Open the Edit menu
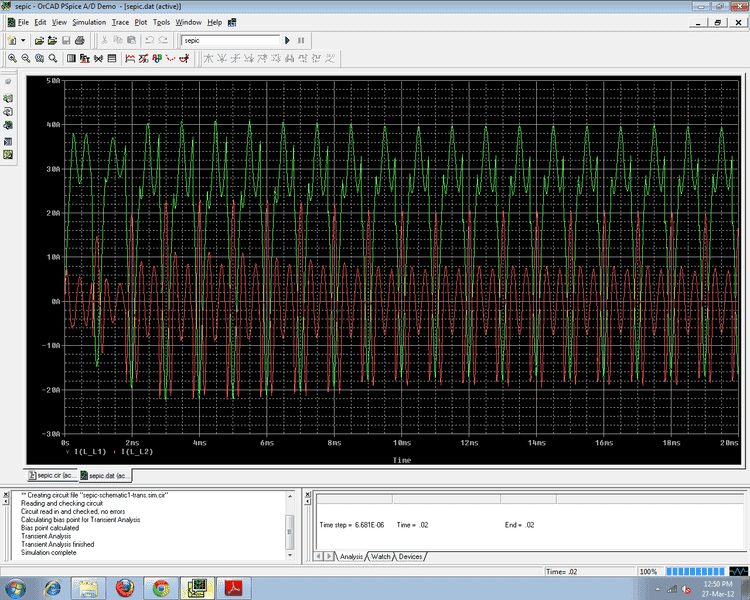Screen dimensions: 750x600 [x=40, y=22]
